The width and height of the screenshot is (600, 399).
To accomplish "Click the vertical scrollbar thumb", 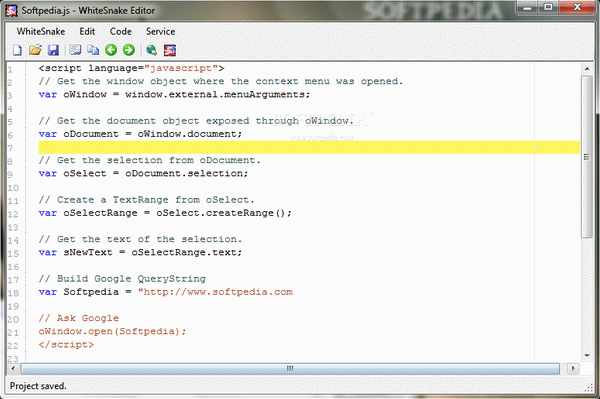I will pyautogui.click(x=587, y=157).
